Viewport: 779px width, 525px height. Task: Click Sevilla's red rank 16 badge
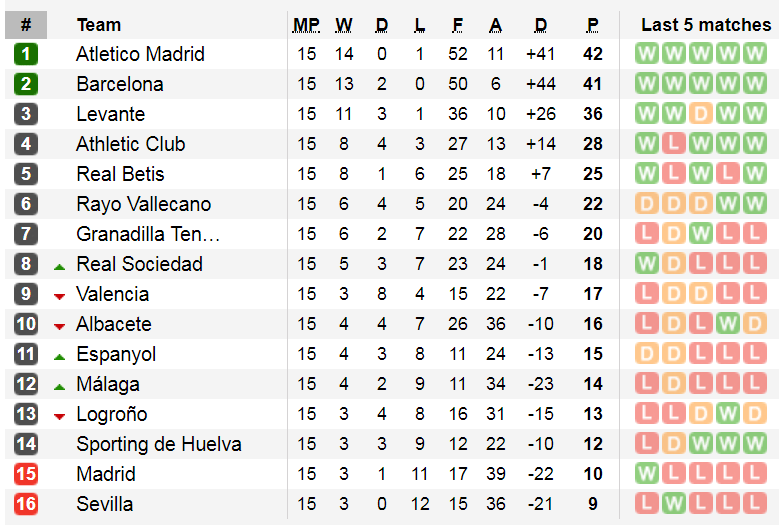pos(26,504)
